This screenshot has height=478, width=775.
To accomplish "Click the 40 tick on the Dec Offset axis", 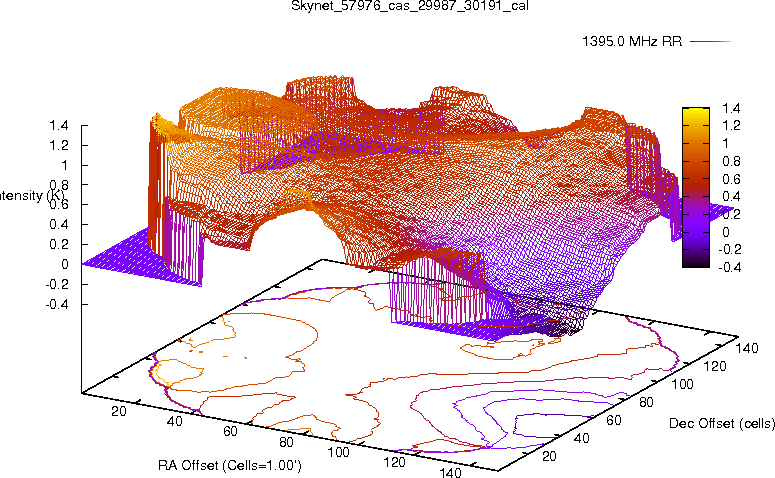I will tap(581, 438).
